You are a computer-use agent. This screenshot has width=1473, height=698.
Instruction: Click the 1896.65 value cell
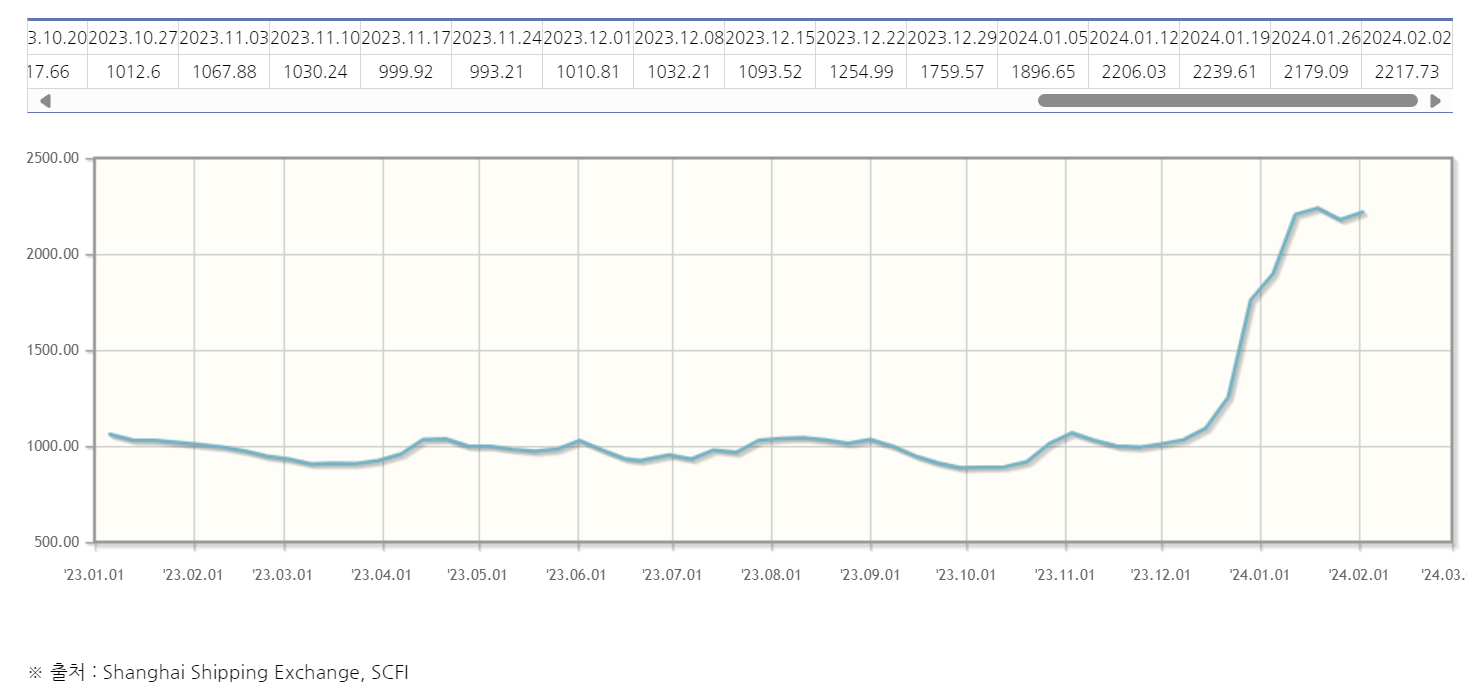click(1043, 72)
